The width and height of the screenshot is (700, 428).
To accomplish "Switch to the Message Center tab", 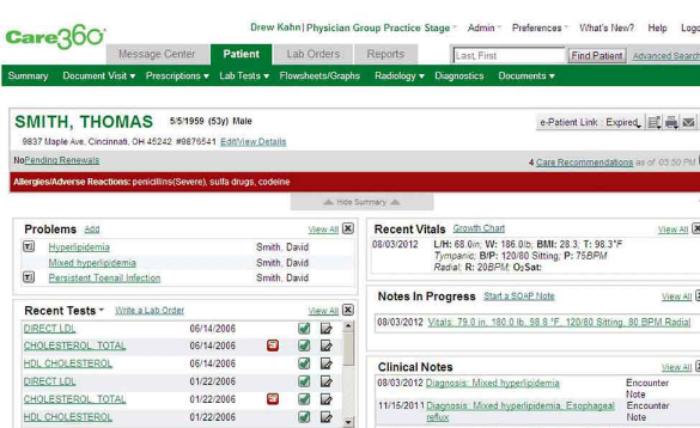I will pyautogui.click(x=157, y=54).
